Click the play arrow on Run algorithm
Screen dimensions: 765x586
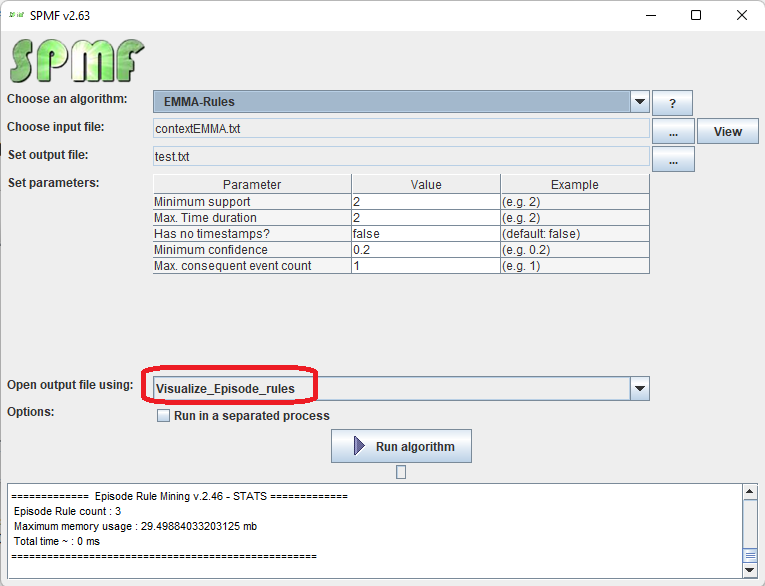click(x=359, y=447)
